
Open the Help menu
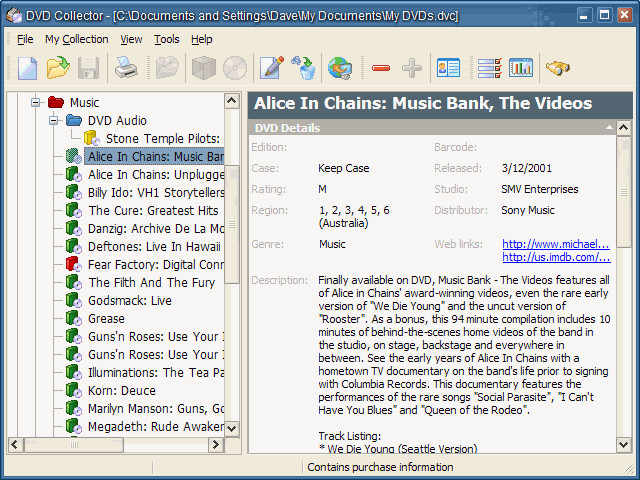pyautogui.click(x=202, y=39)
